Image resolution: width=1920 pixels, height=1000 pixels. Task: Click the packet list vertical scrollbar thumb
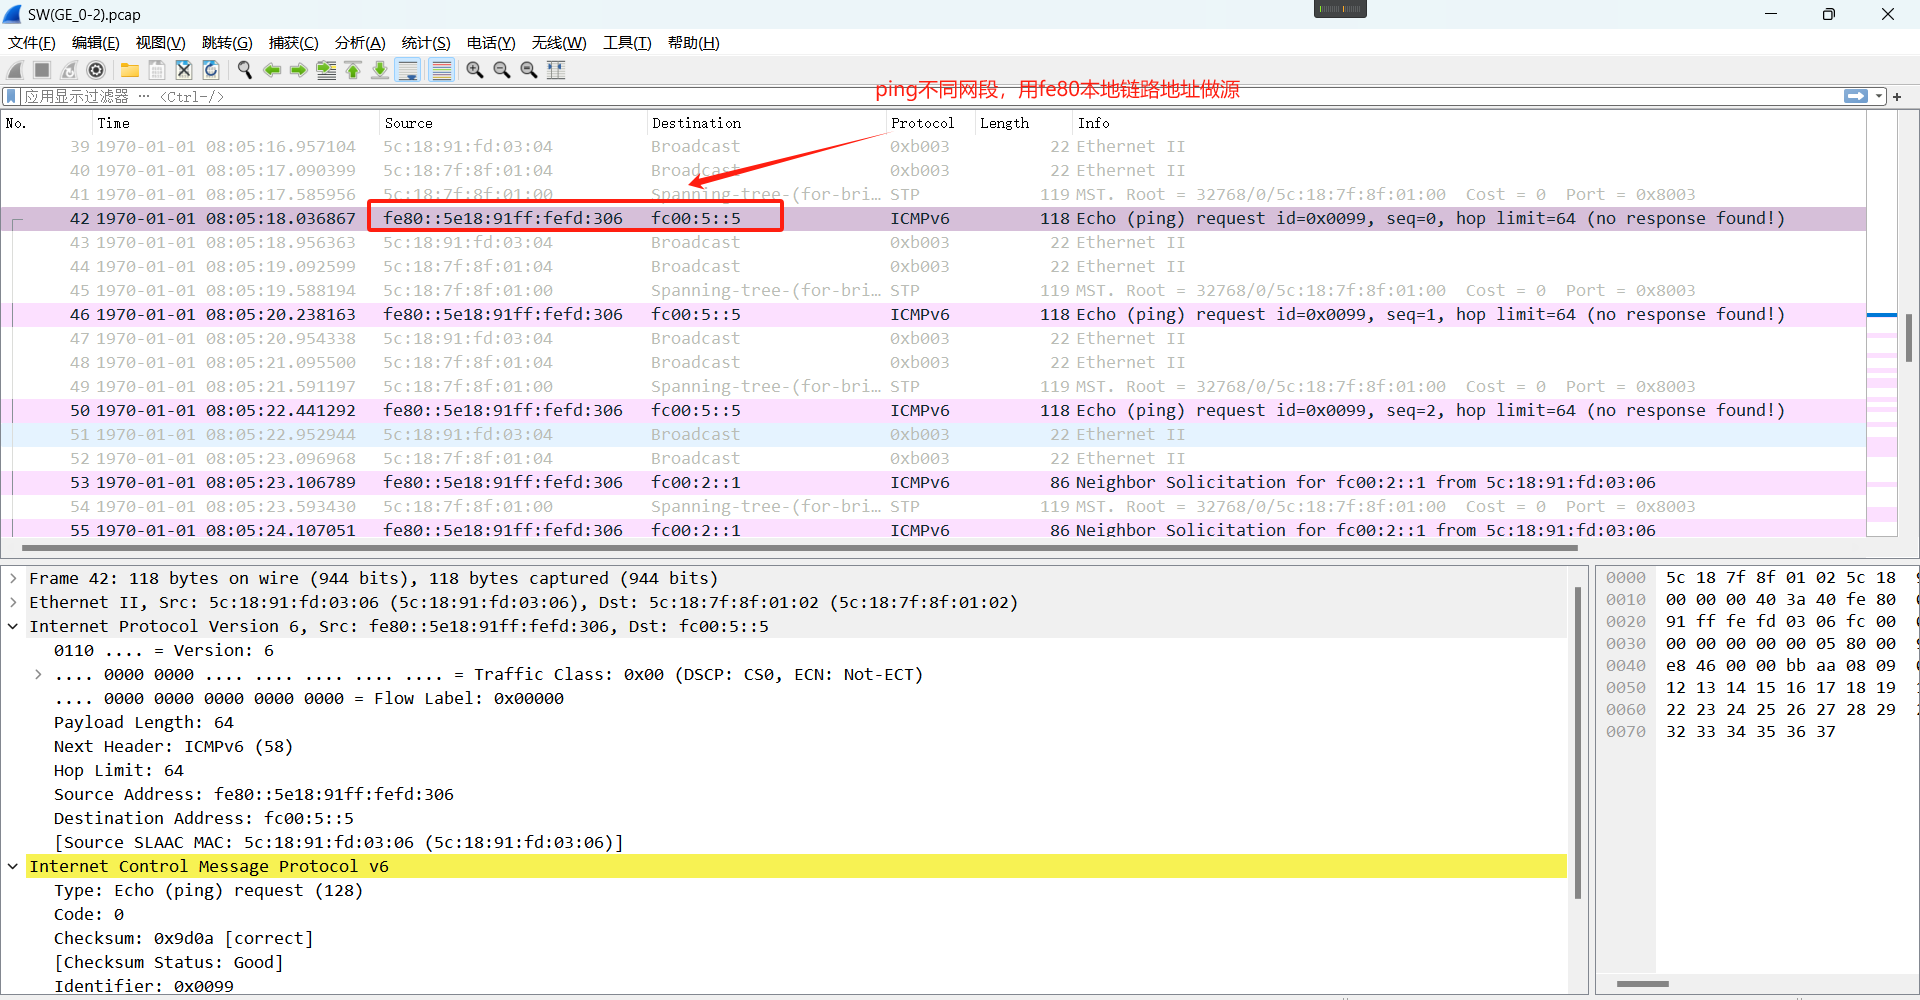(x=1909, y=338)
